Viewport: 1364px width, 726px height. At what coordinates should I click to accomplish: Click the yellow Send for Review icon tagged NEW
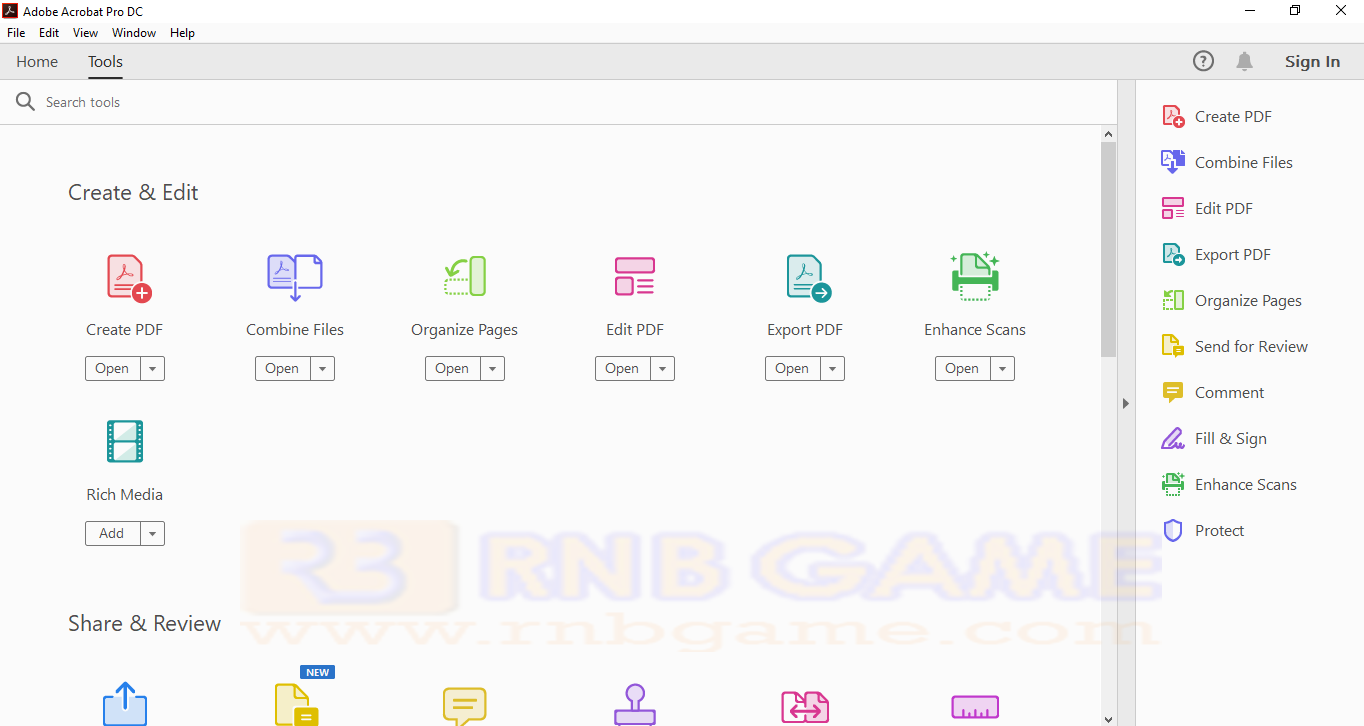(x=297, y=704)
